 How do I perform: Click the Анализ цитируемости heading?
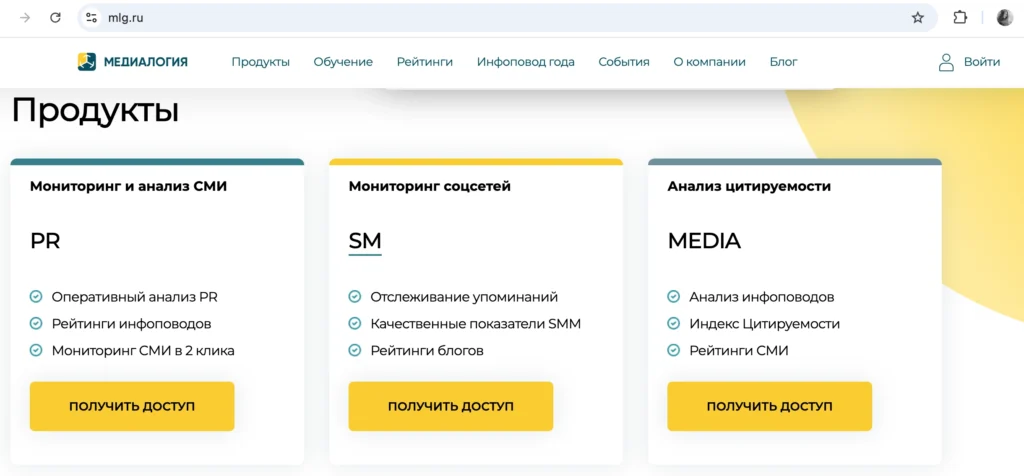pos(749,186)
